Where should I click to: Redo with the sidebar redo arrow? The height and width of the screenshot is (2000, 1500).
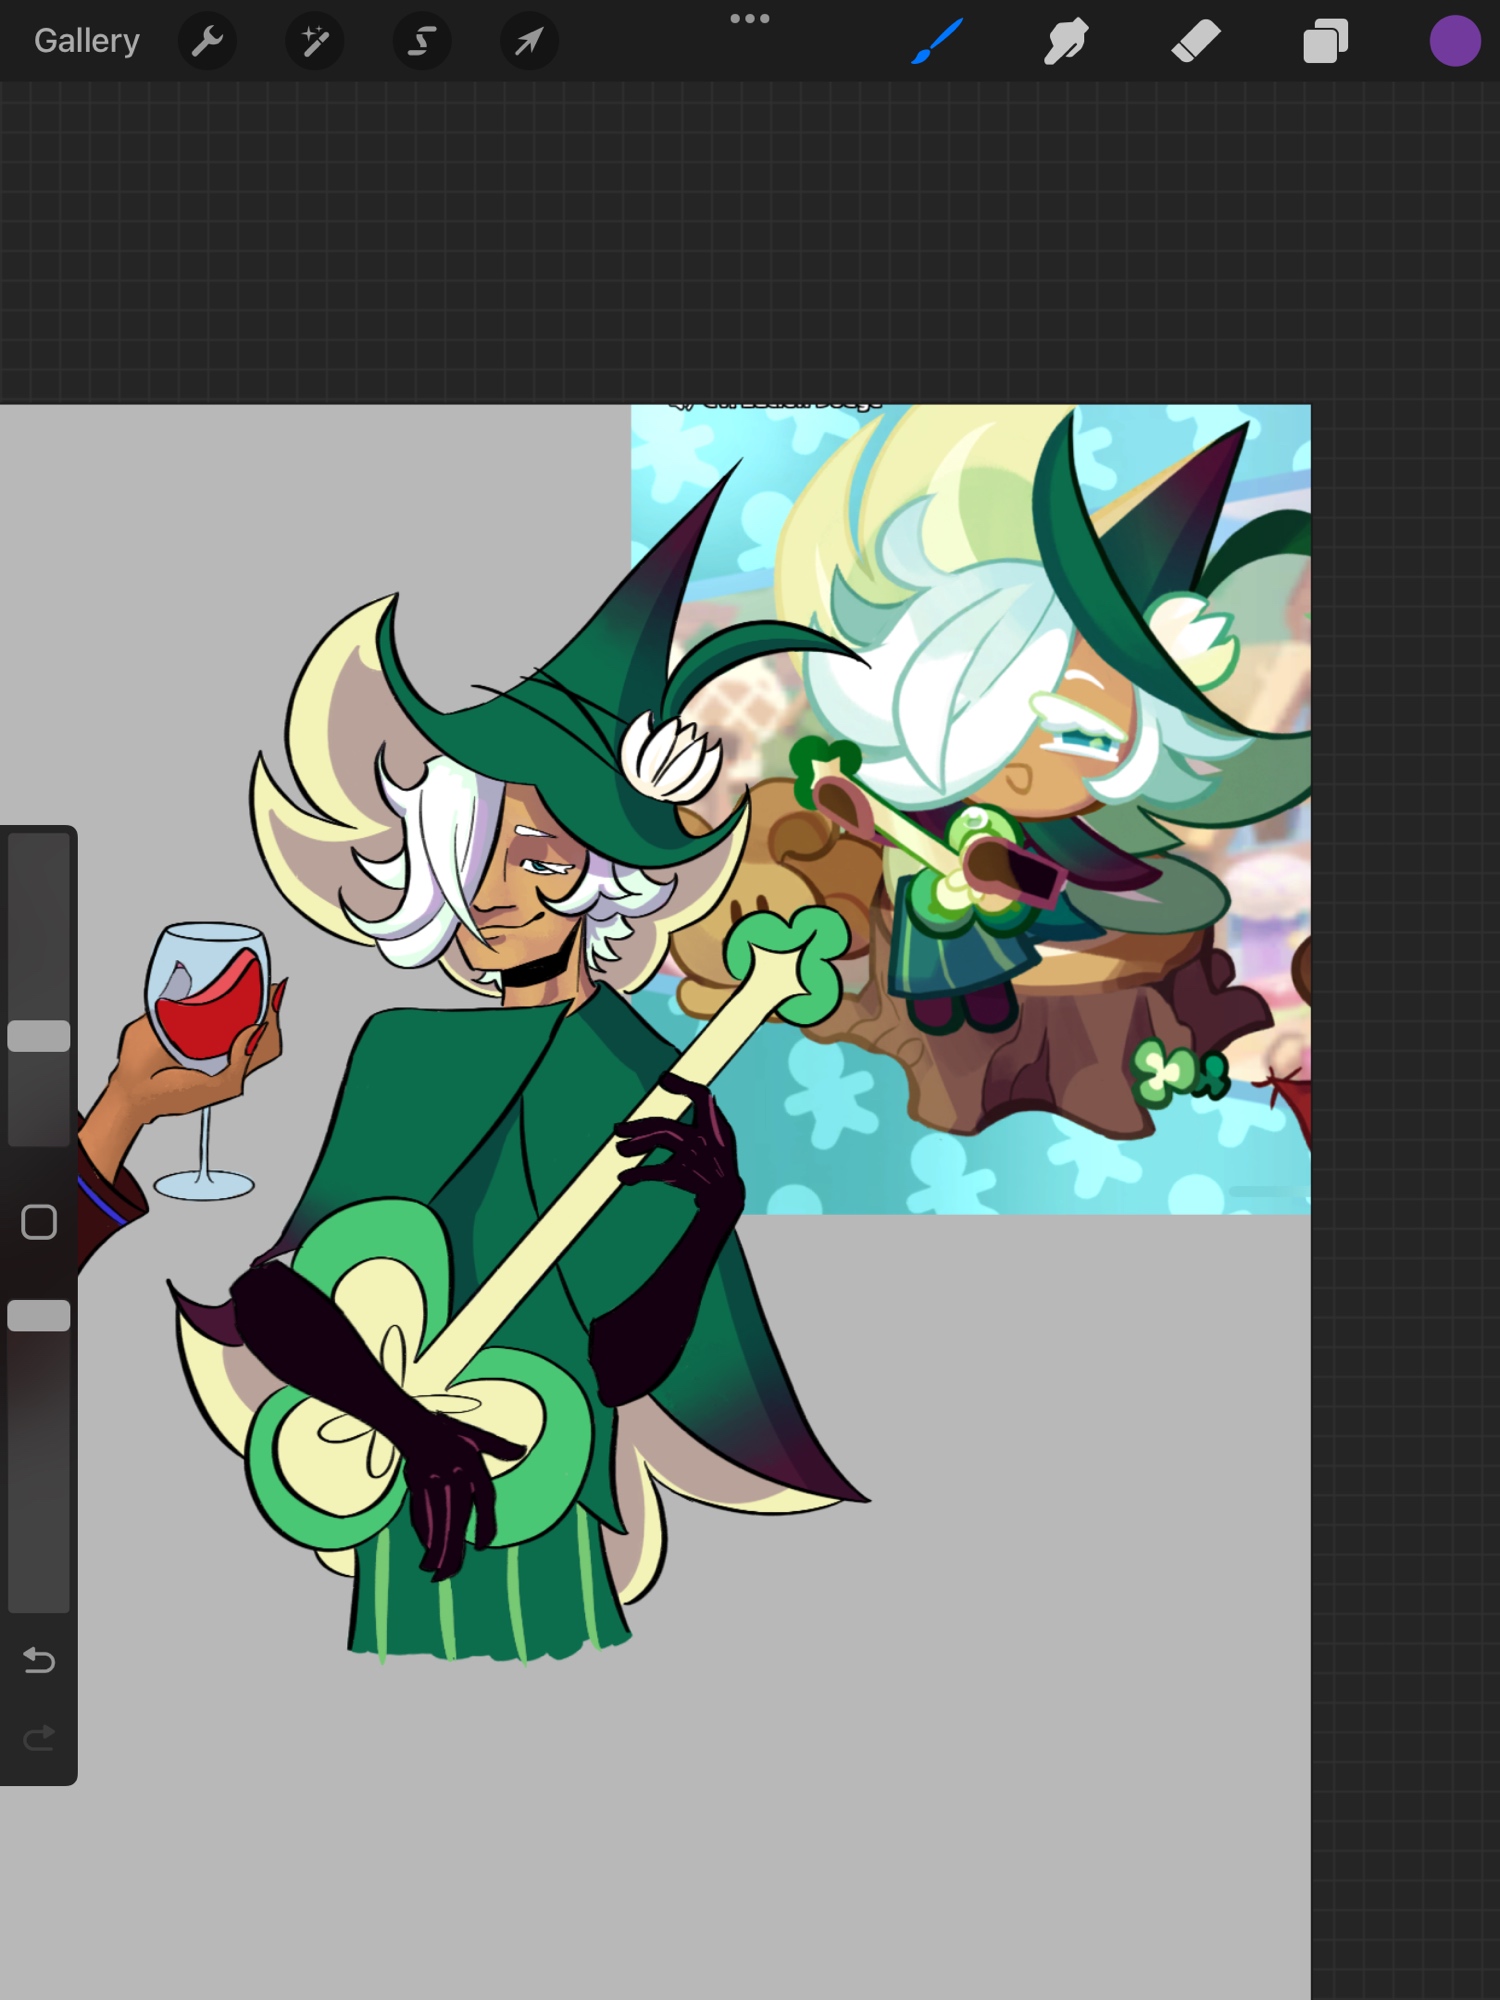pyautogui.click(x=39, y=1739)
